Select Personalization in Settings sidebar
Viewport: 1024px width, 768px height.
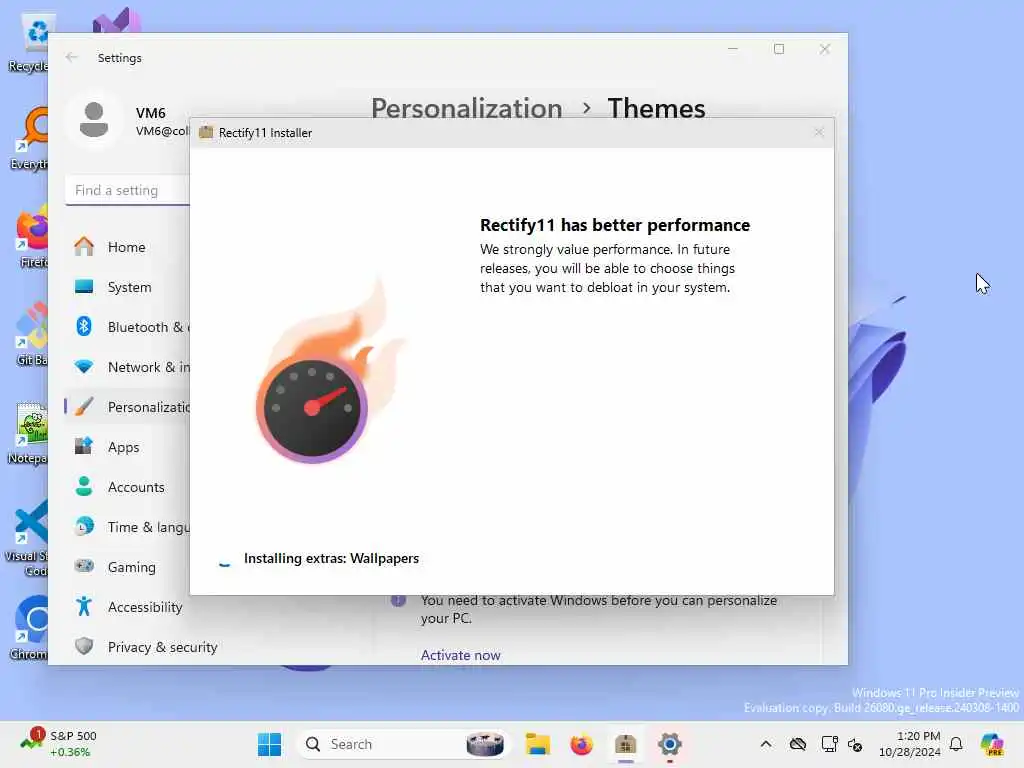pyautogui.click(x=127, y=407)
